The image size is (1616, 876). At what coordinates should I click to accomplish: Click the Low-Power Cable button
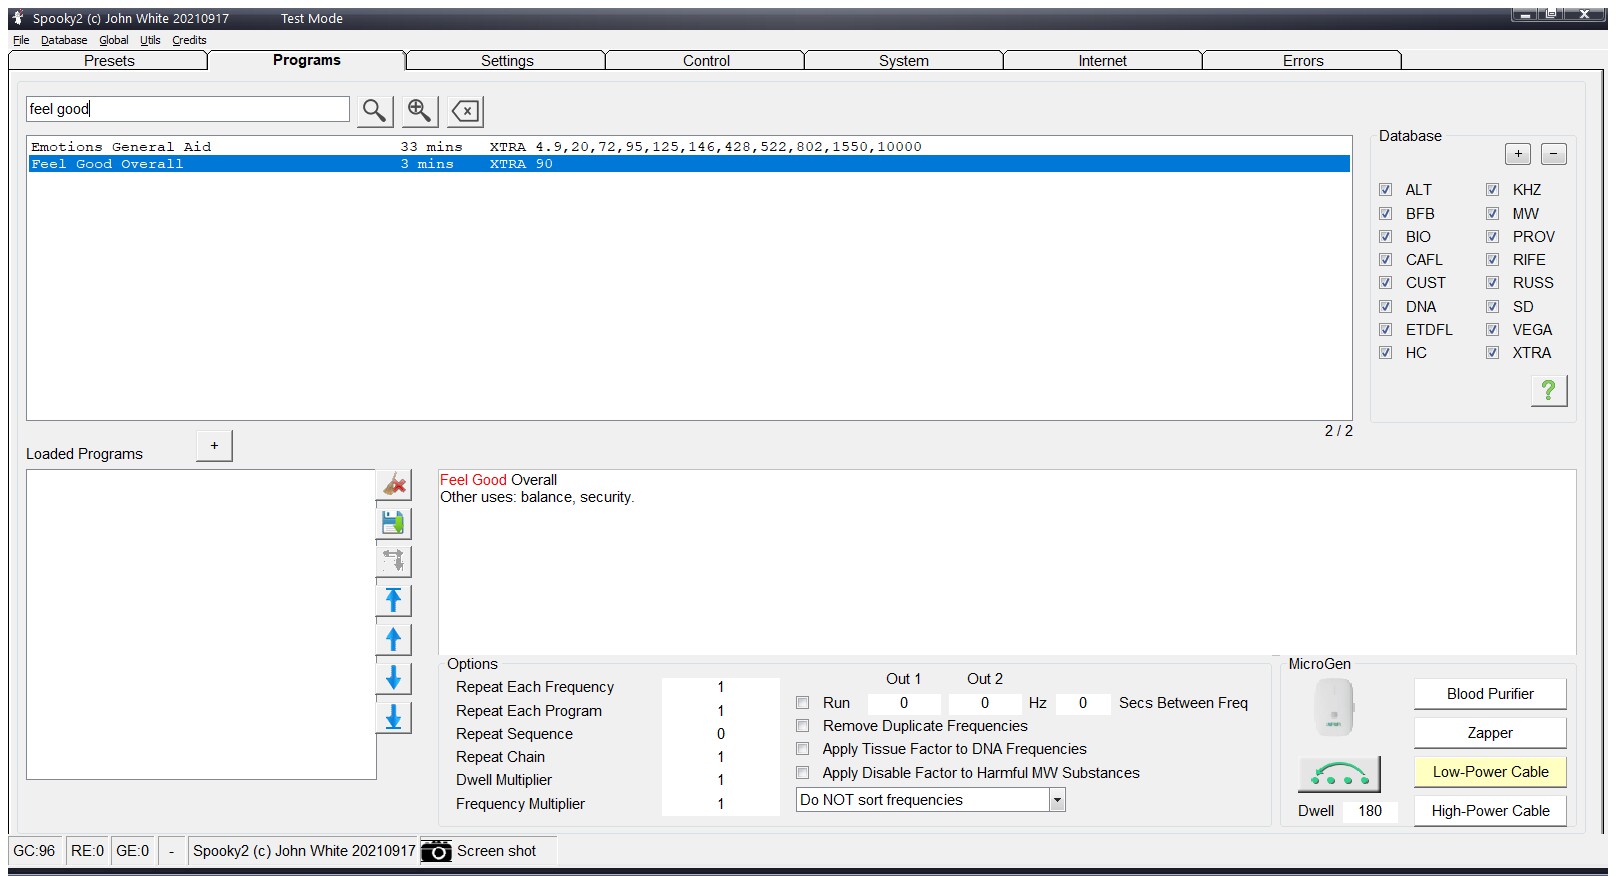(1490, 772)
